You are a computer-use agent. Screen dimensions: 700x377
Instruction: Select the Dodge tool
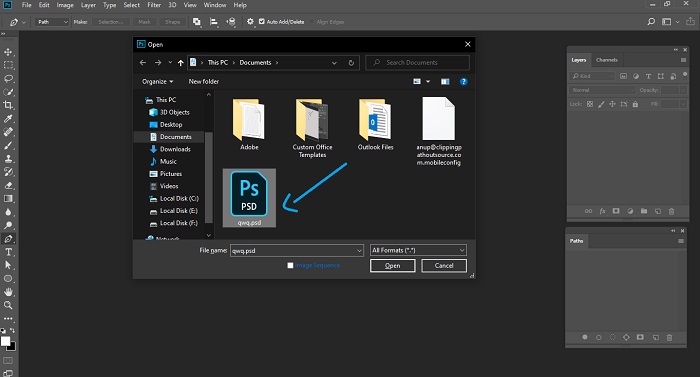(x=8, y=226)
